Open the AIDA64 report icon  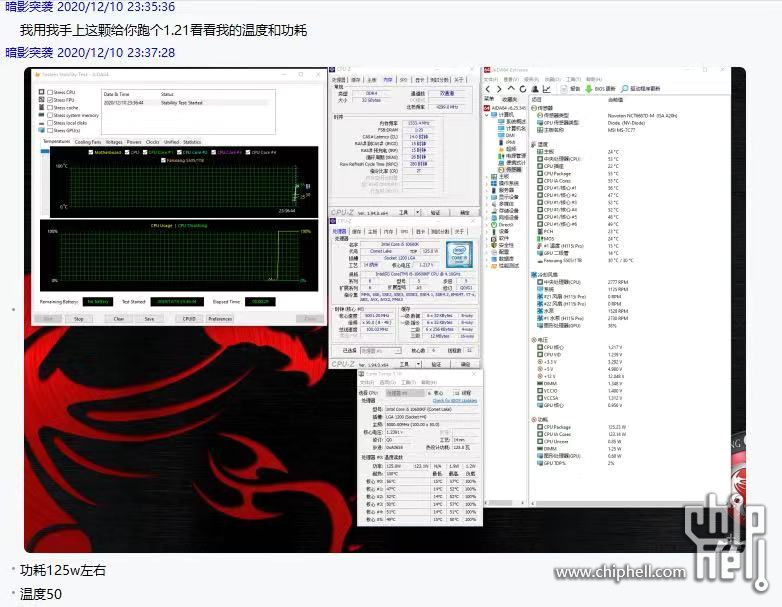[x=565, y=89]
